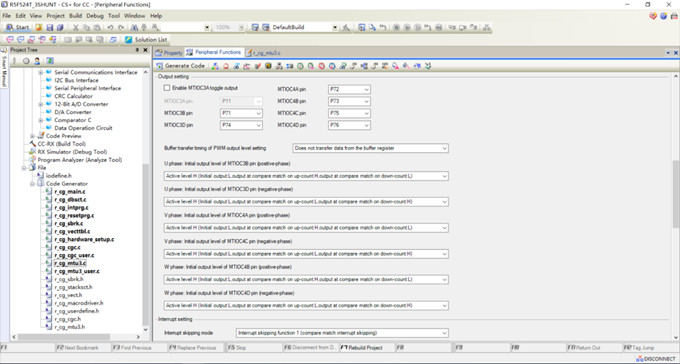Select the Voltage Detection Circuit peripheral icon
Image resolution: width=680 pixels, height=364 pixels.
226,66
